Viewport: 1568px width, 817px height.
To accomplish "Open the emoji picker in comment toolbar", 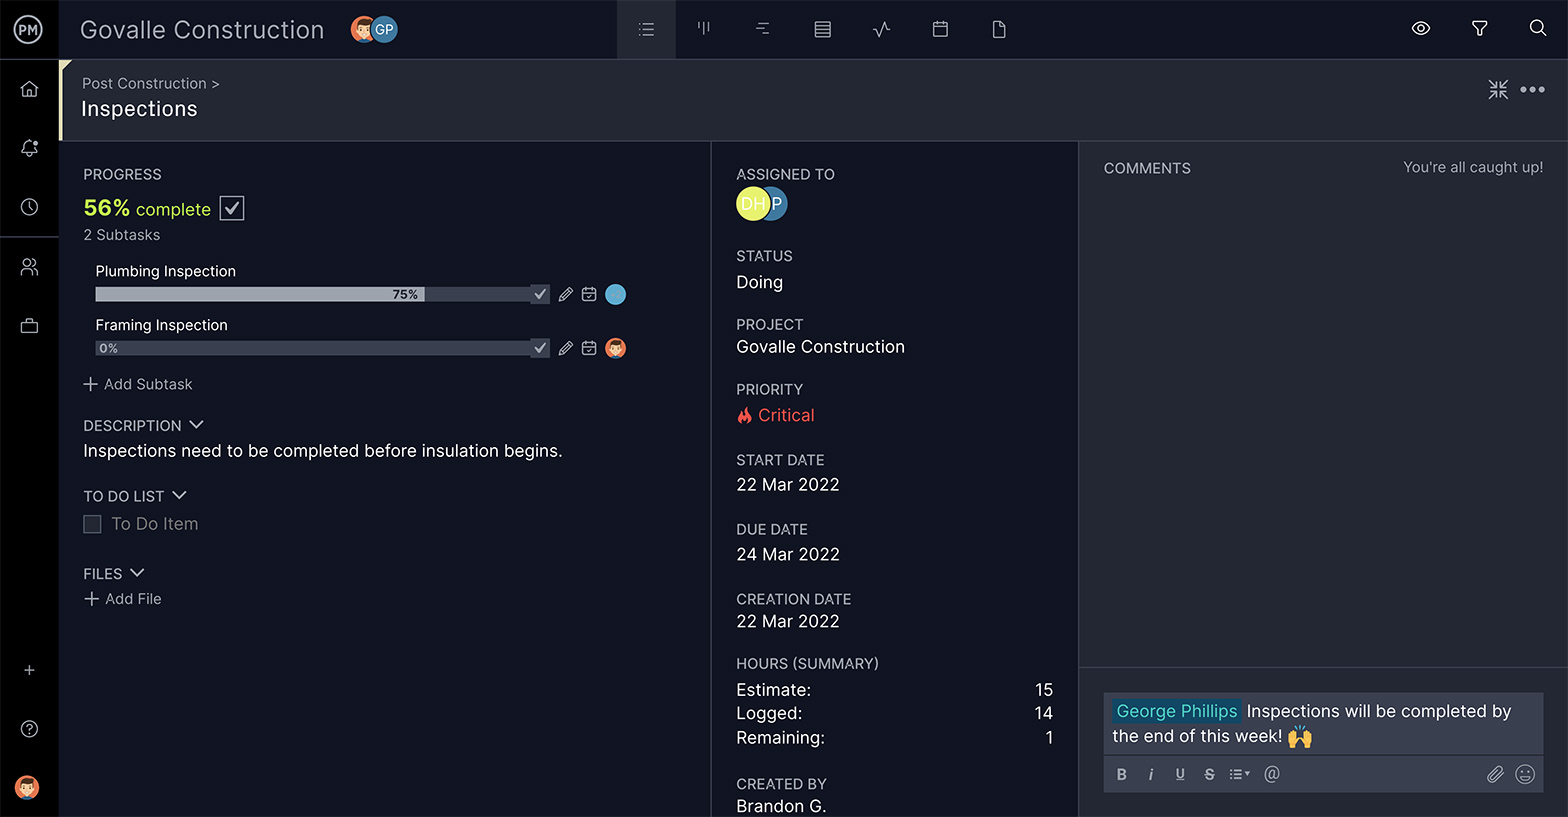I will [x=1525, y=774].
